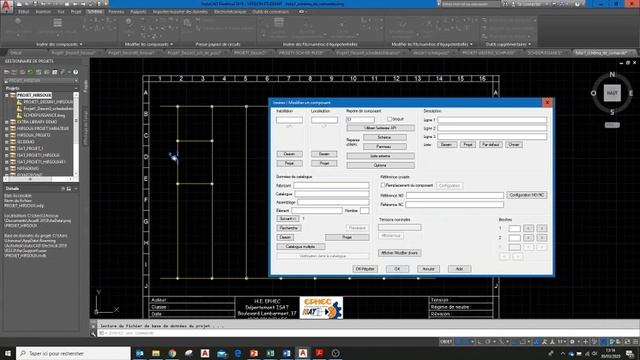Open Word from the taskbar
640x360 pixels.
click(x=287, y=353)
